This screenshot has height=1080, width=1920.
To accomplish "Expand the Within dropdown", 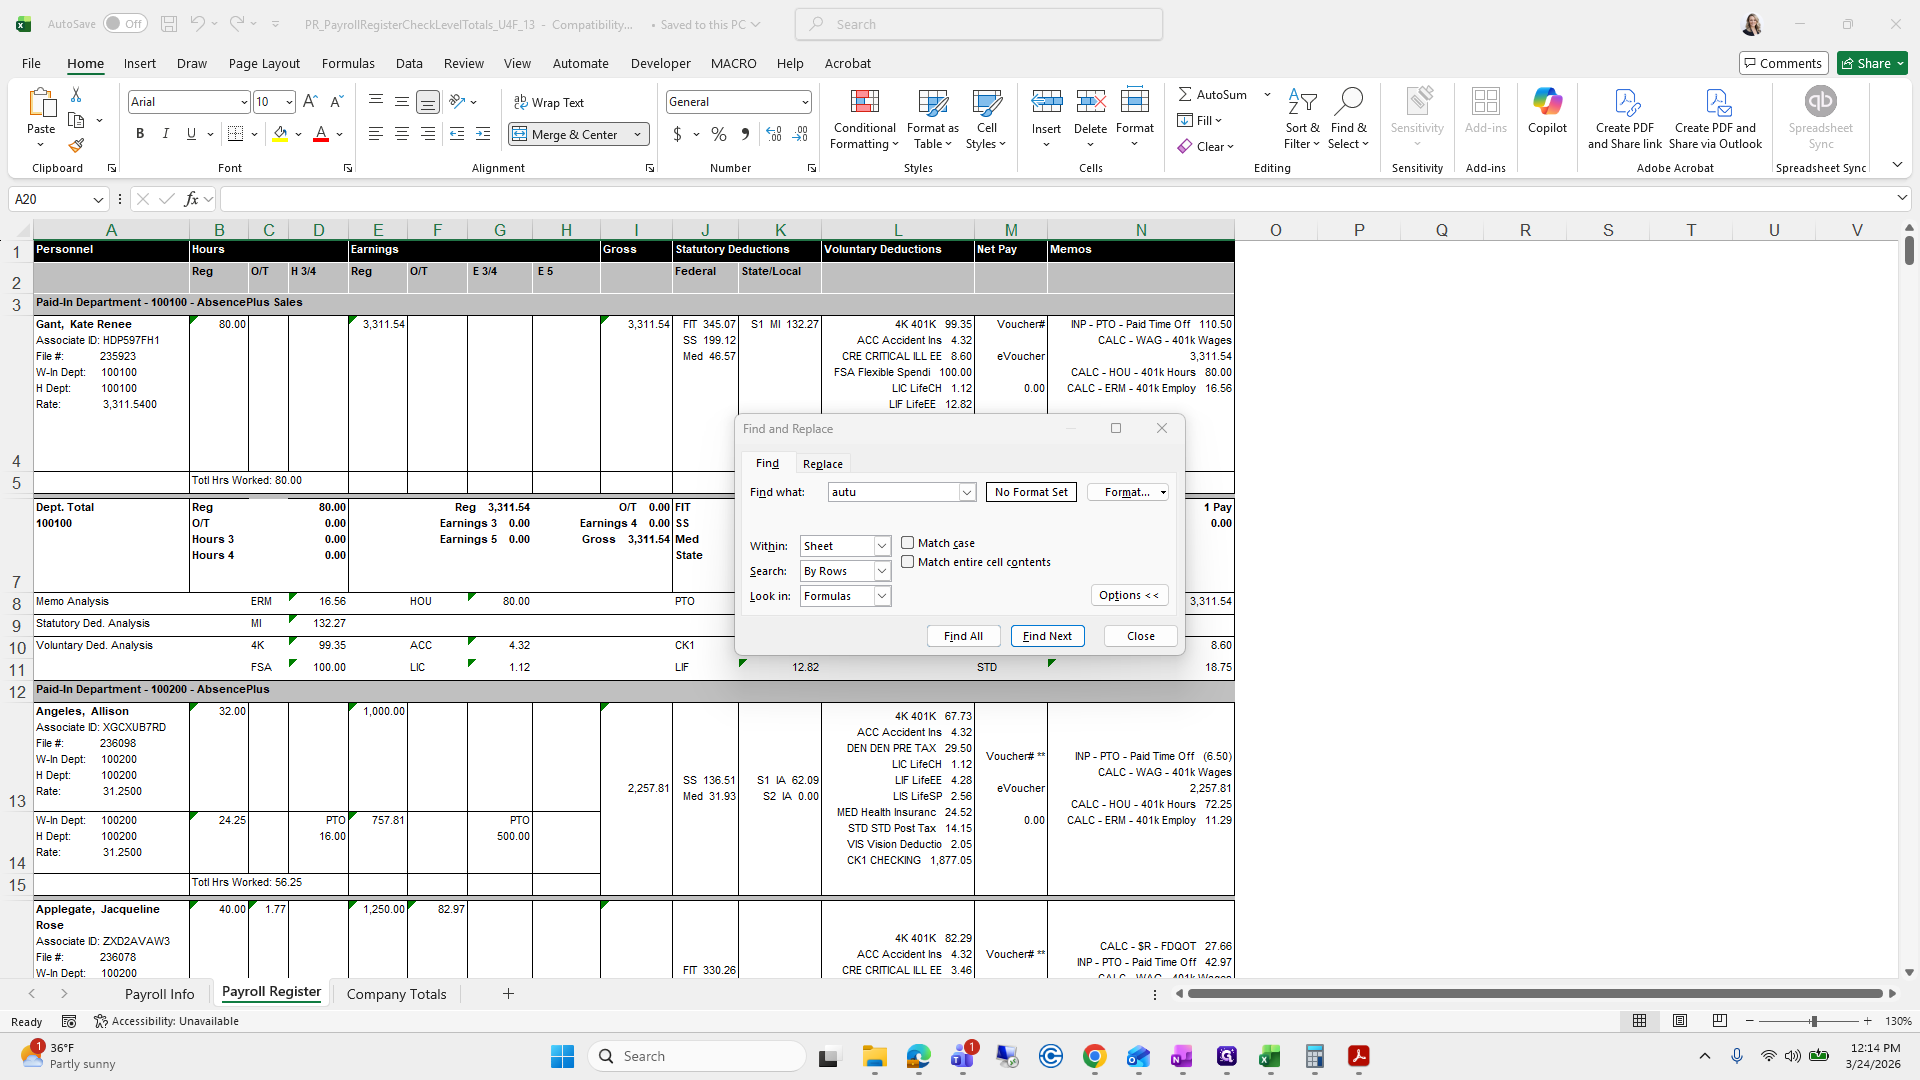I will pyautogui.click(x=882, y=546).
